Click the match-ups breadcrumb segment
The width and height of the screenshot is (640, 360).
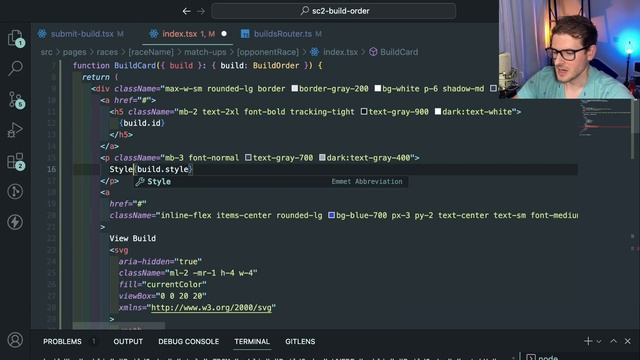[205, 52]
